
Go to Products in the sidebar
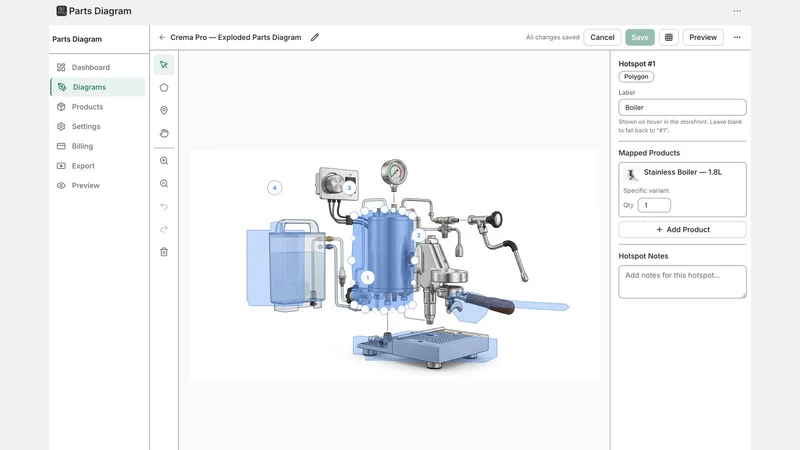tap(97, 107)
